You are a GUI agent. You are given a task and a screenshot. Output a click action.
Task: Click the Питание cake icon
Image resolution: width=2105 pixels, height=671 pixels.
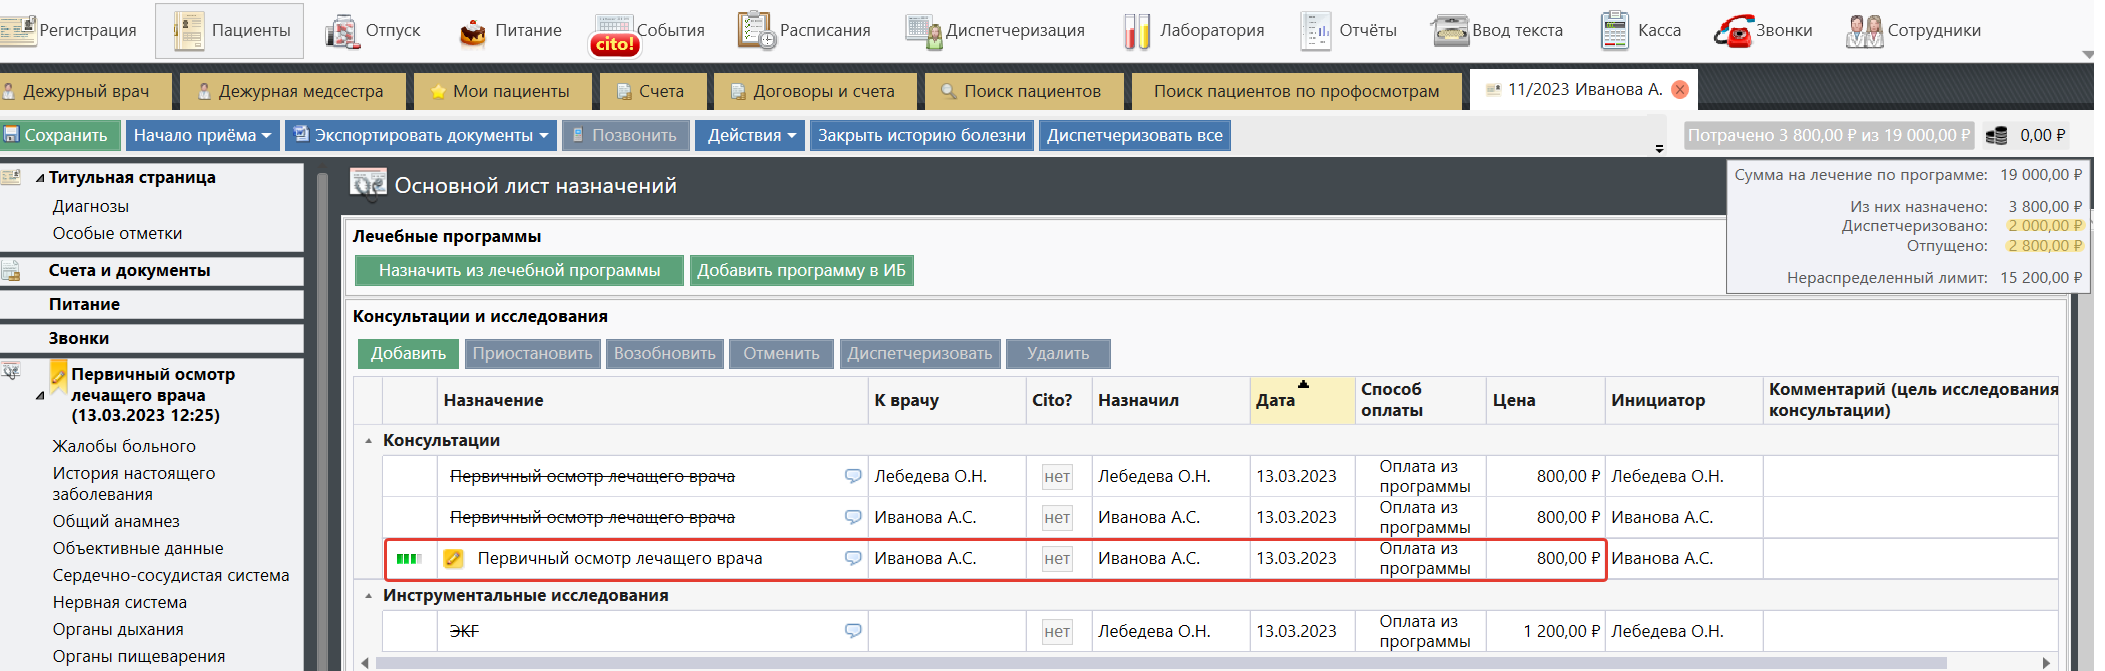click(472, 32)
